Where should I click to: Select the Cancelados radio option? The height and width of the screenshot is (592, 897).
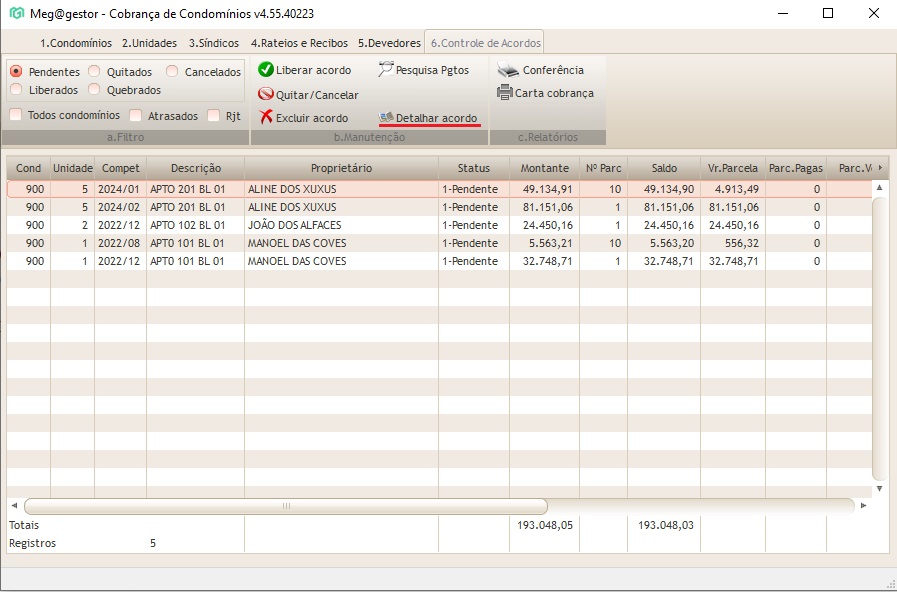tap(172, 72)
